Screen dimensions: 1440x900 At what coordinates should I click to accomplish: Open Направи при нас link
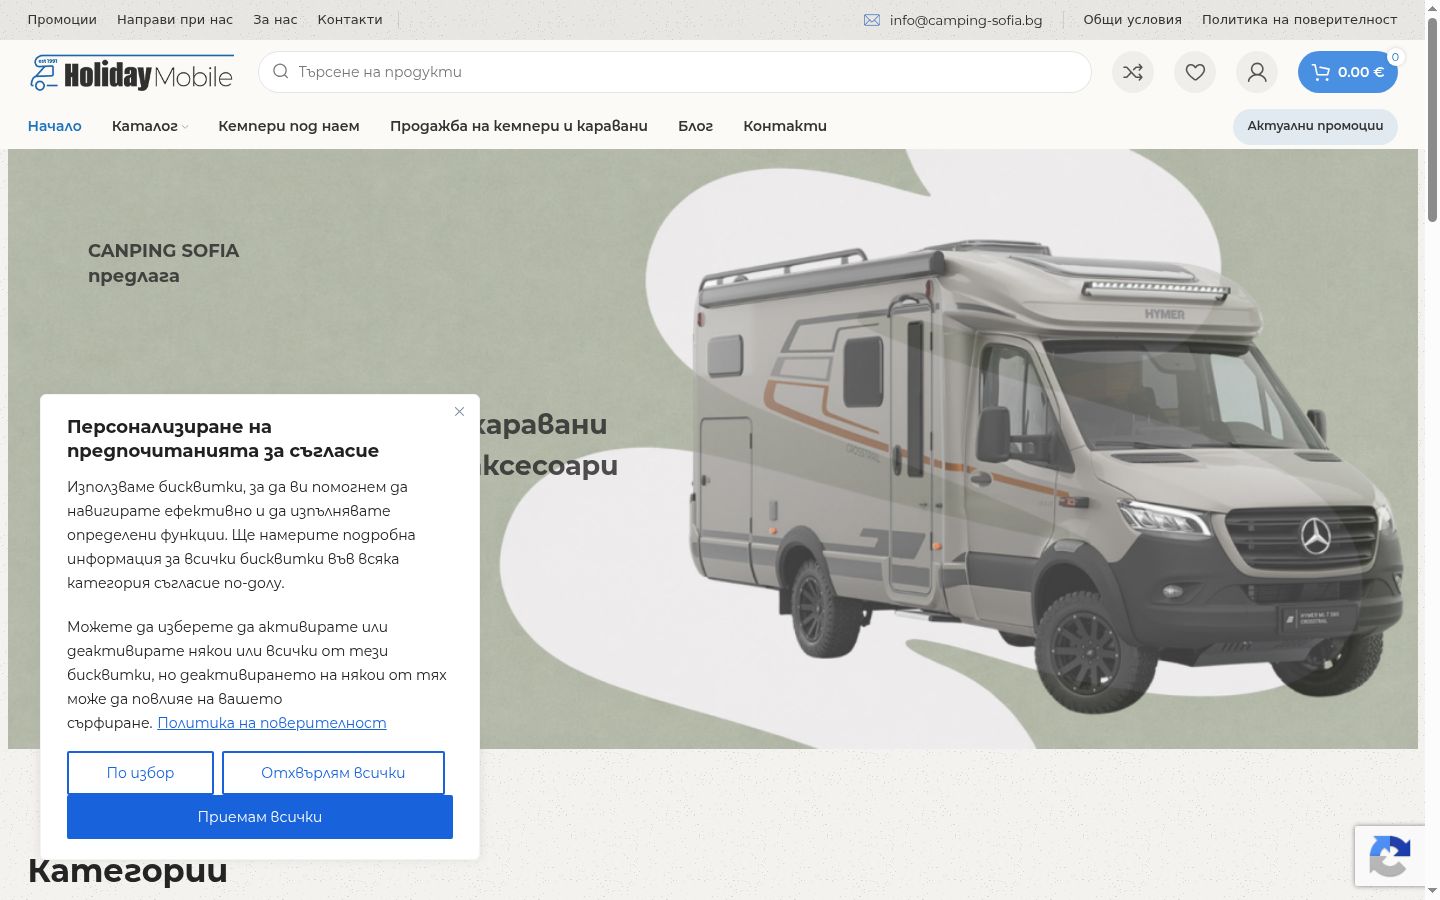175,20
